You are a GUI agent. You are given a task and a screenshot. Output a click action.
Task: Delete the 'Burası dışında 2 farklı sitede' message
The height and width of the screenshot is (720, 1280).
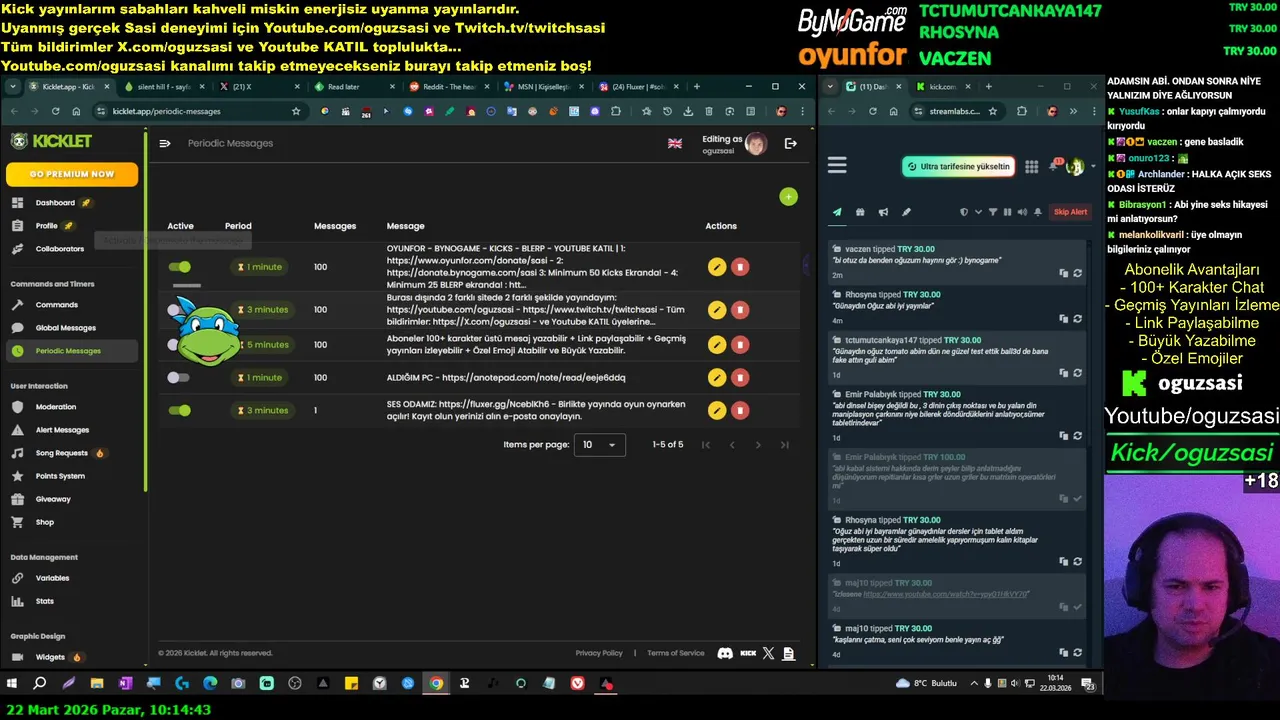point(740,310)
